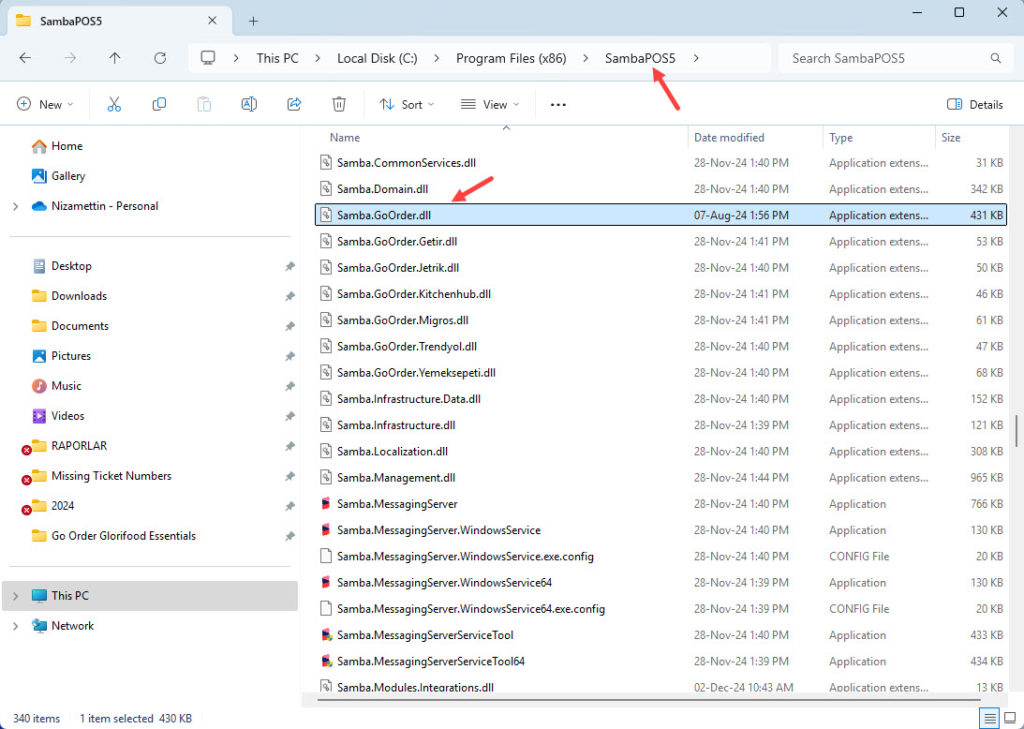Select the SambaPOS5 window tab
This screenshot has width=1024, height=729.
point(120,22)
